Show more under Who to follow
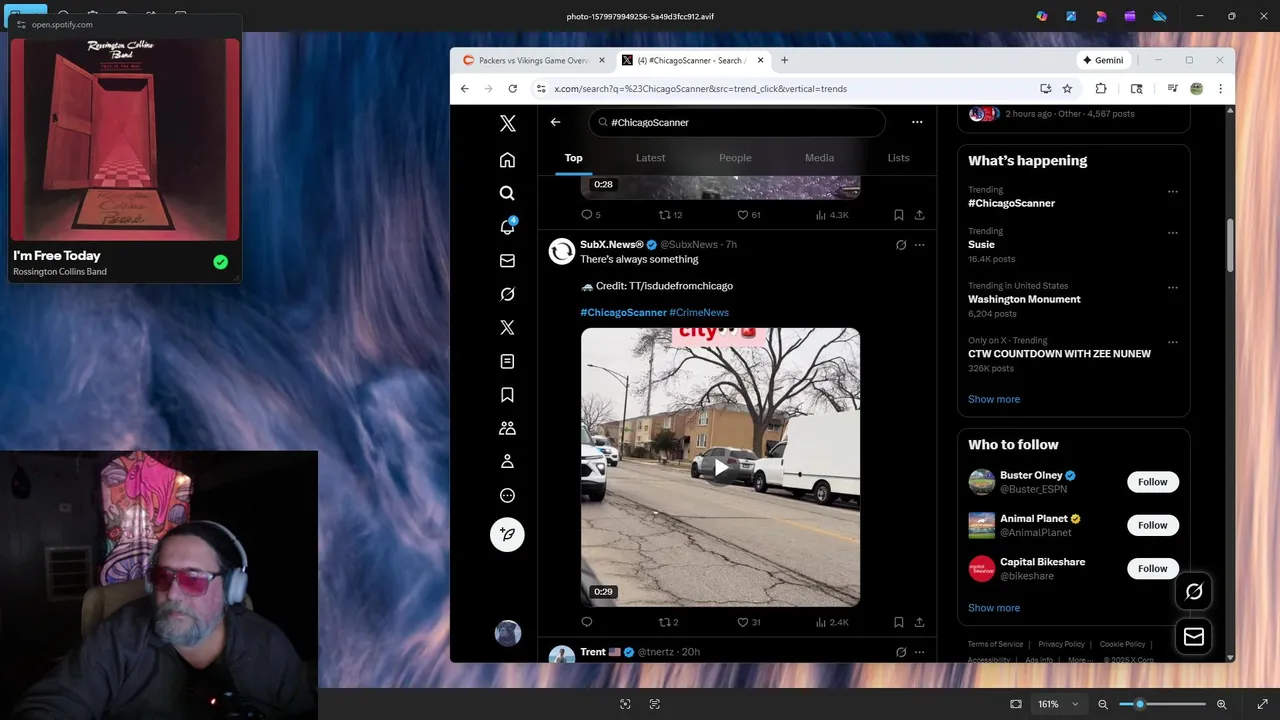 pyautogui.click(x=994, y=608)
